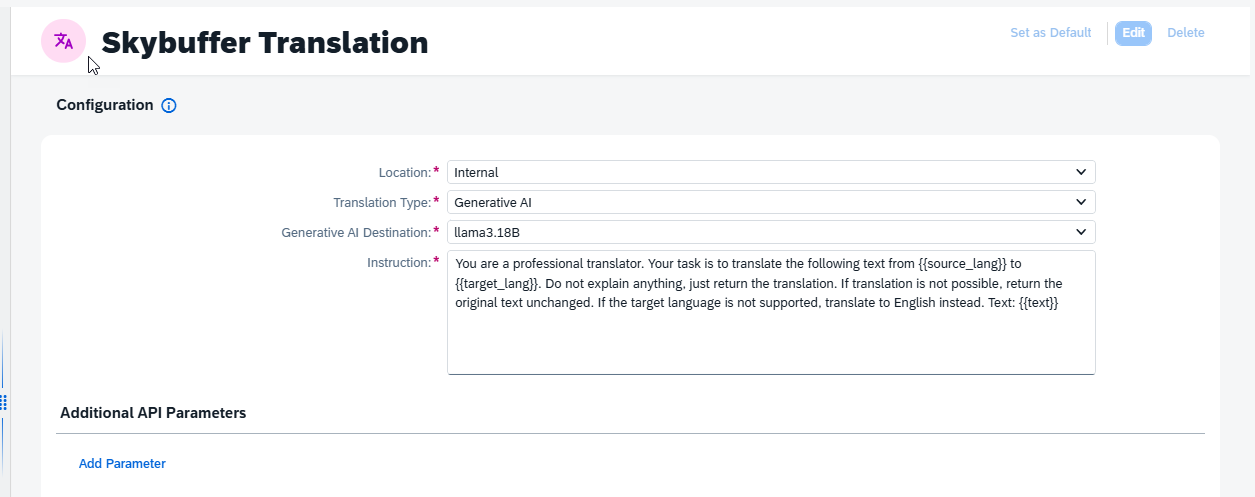
Task: Click the Translation Type label
Action: [382, 203]
